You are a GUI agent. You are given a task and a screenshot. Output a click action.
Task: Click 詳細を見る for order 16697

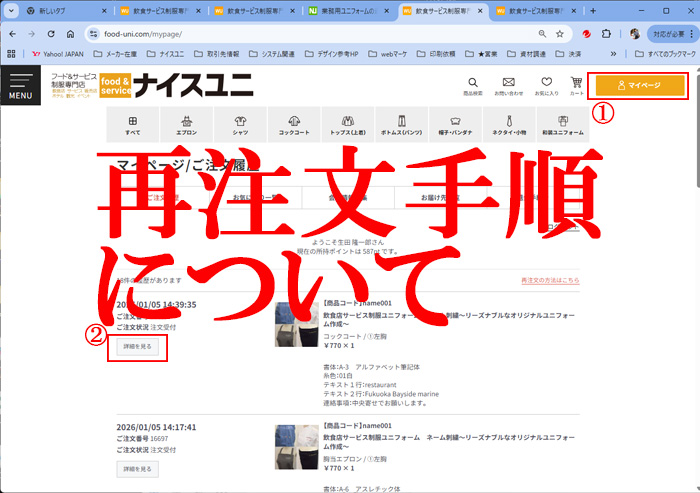coord(138,469)
